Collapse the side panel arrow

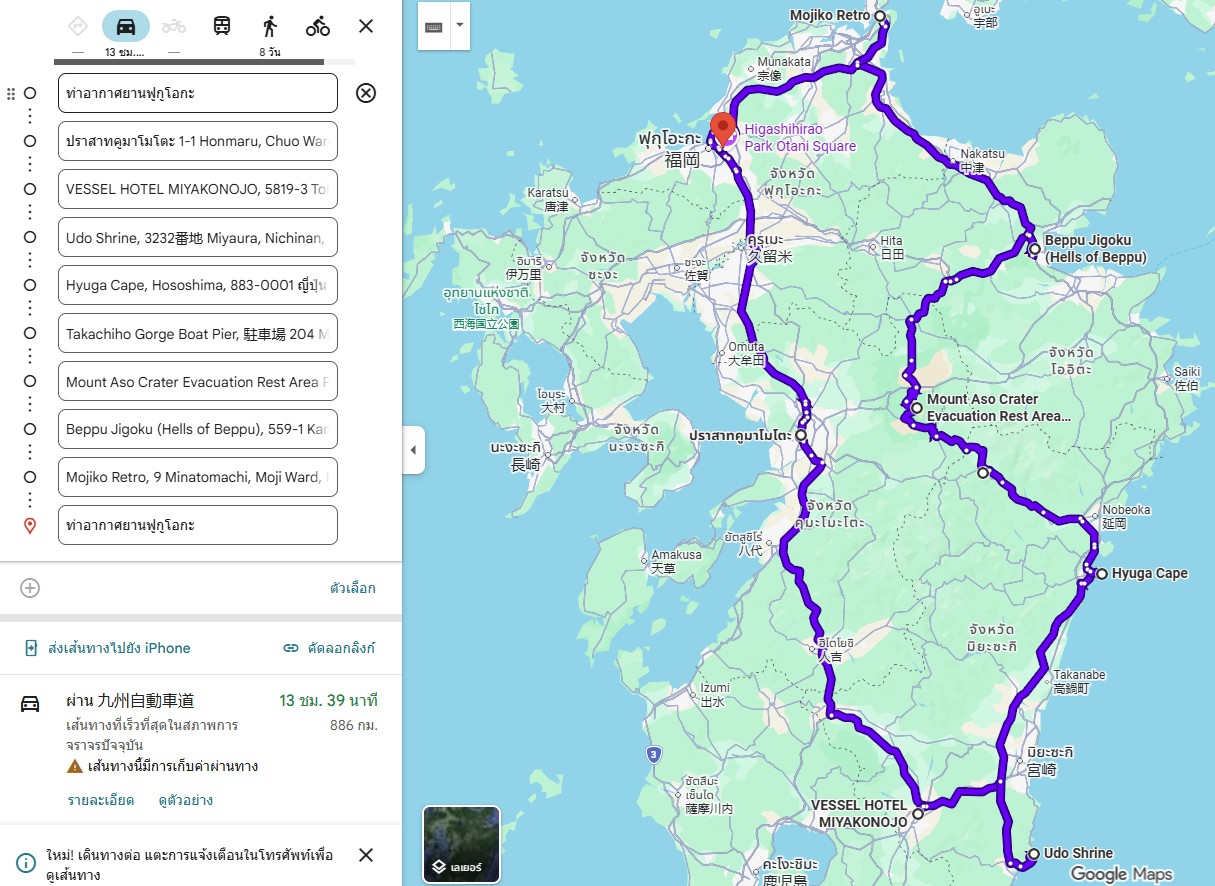coord(414,450)
